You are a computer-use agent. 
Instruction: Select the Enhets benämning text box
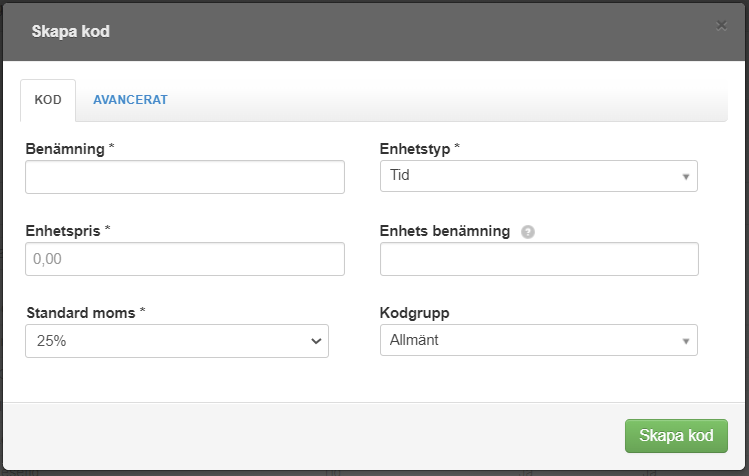[539, 259]
